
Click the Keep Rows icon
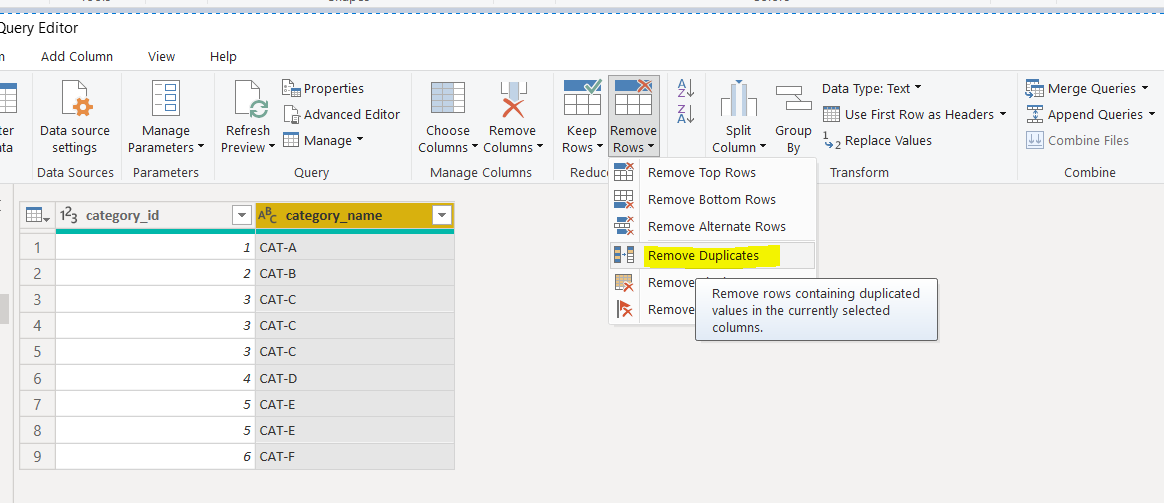coord(582,98)
